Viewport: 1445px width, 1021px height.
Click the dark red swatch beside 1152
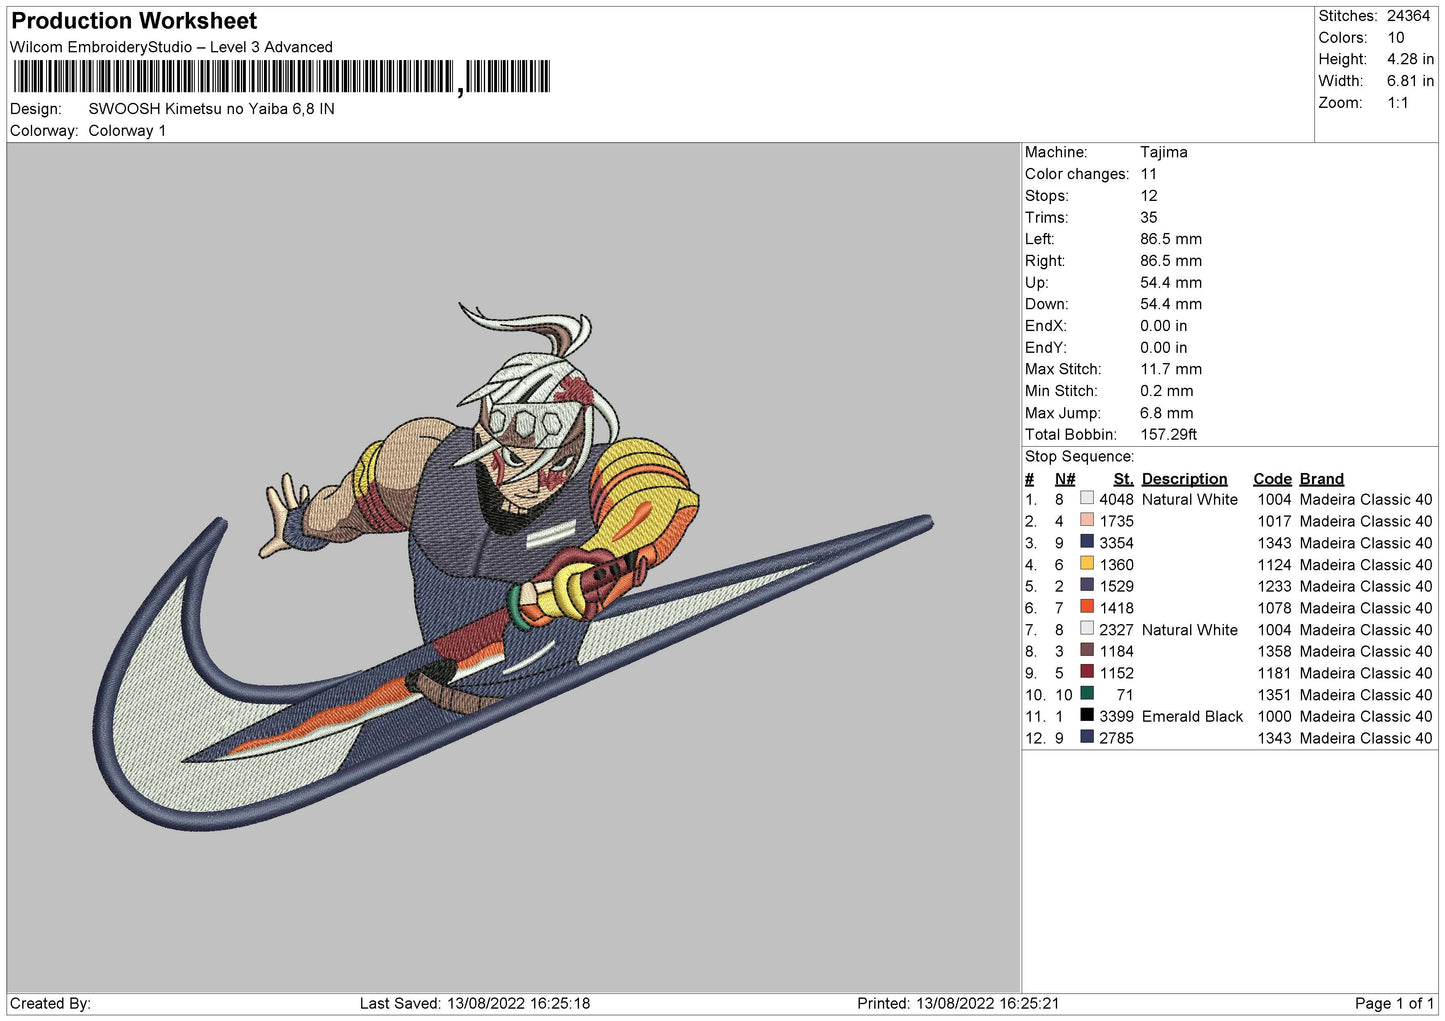[1087, 672]
